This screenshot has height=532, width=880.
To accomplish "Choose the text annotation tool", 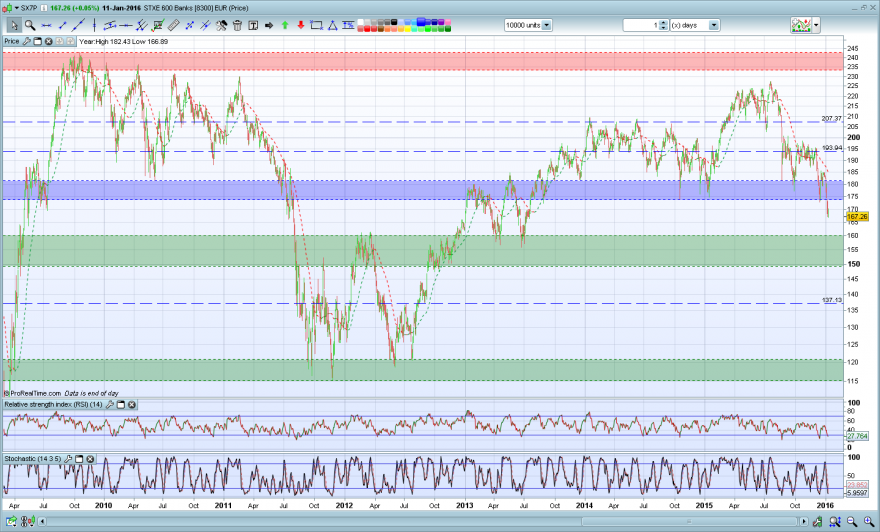I will [253, 25].
